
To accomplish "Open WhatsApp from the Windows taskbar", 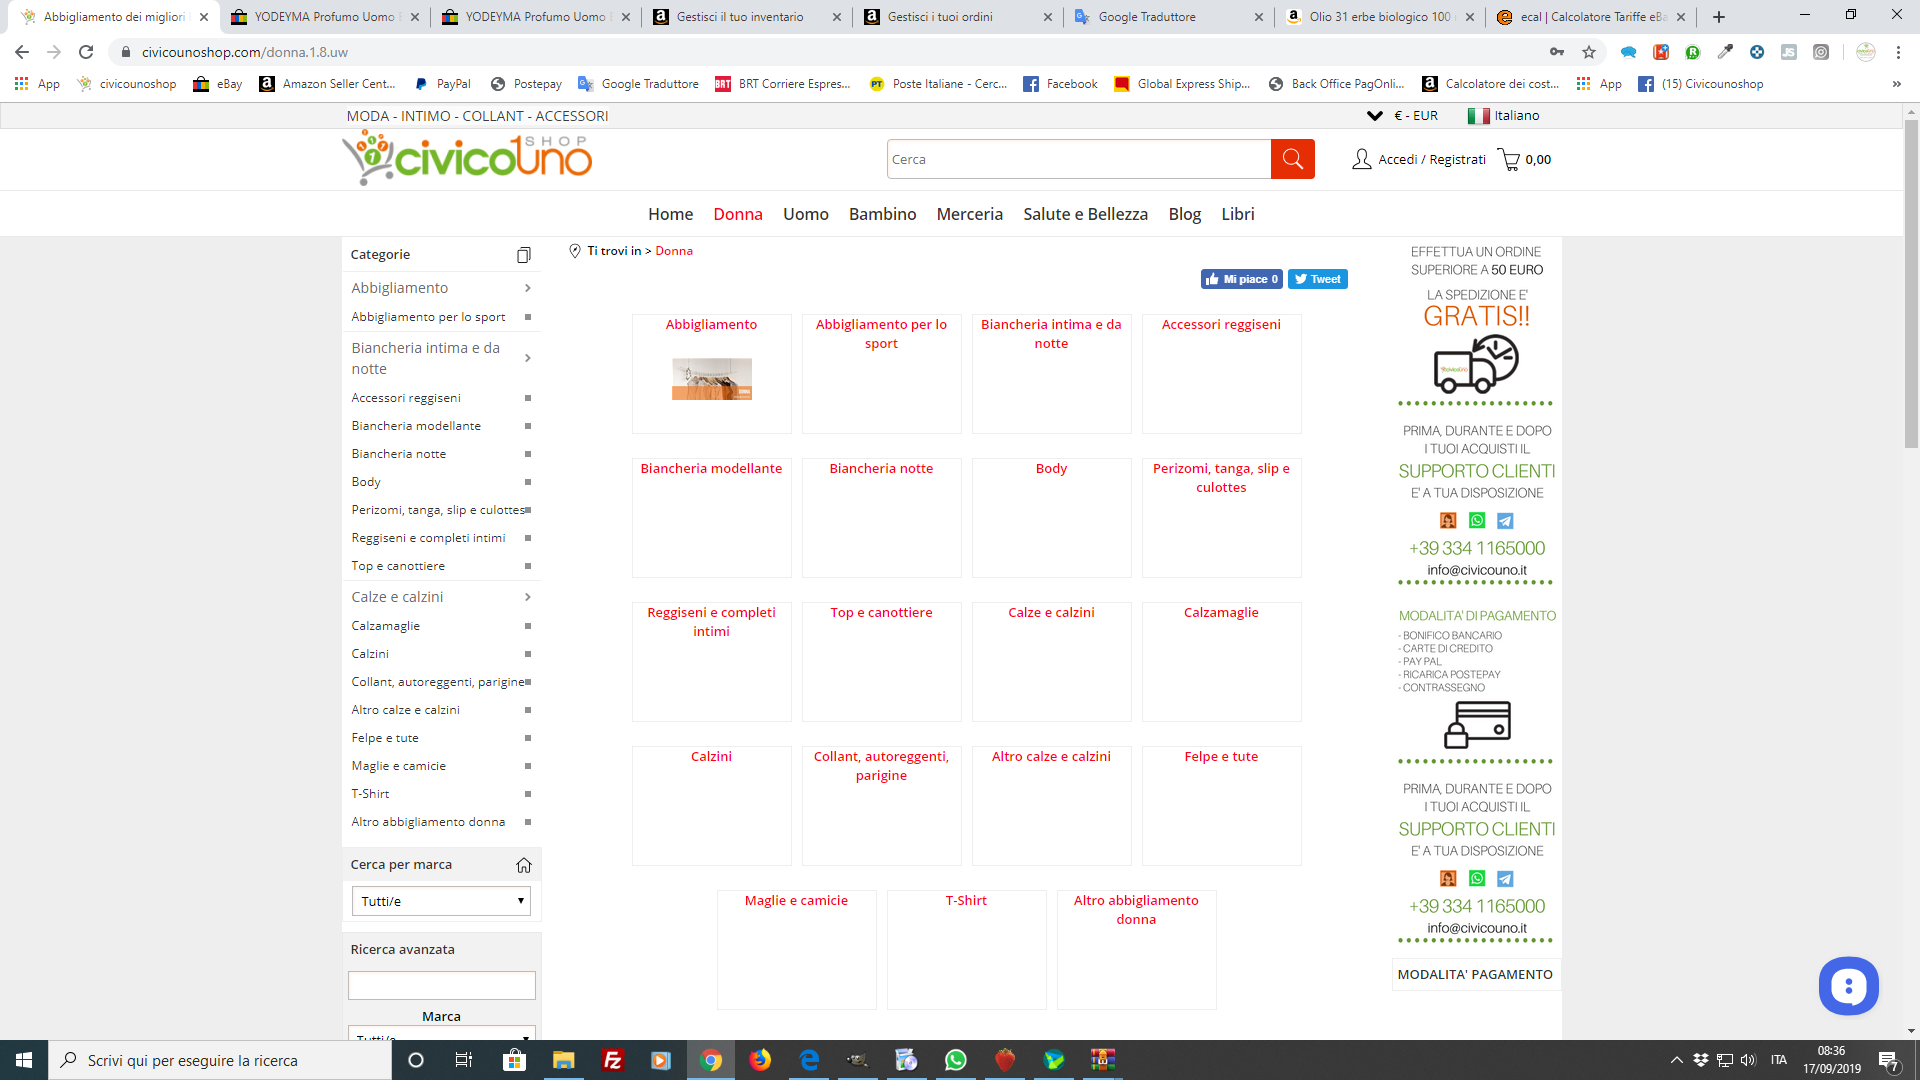I will (x=955, y=1060).
